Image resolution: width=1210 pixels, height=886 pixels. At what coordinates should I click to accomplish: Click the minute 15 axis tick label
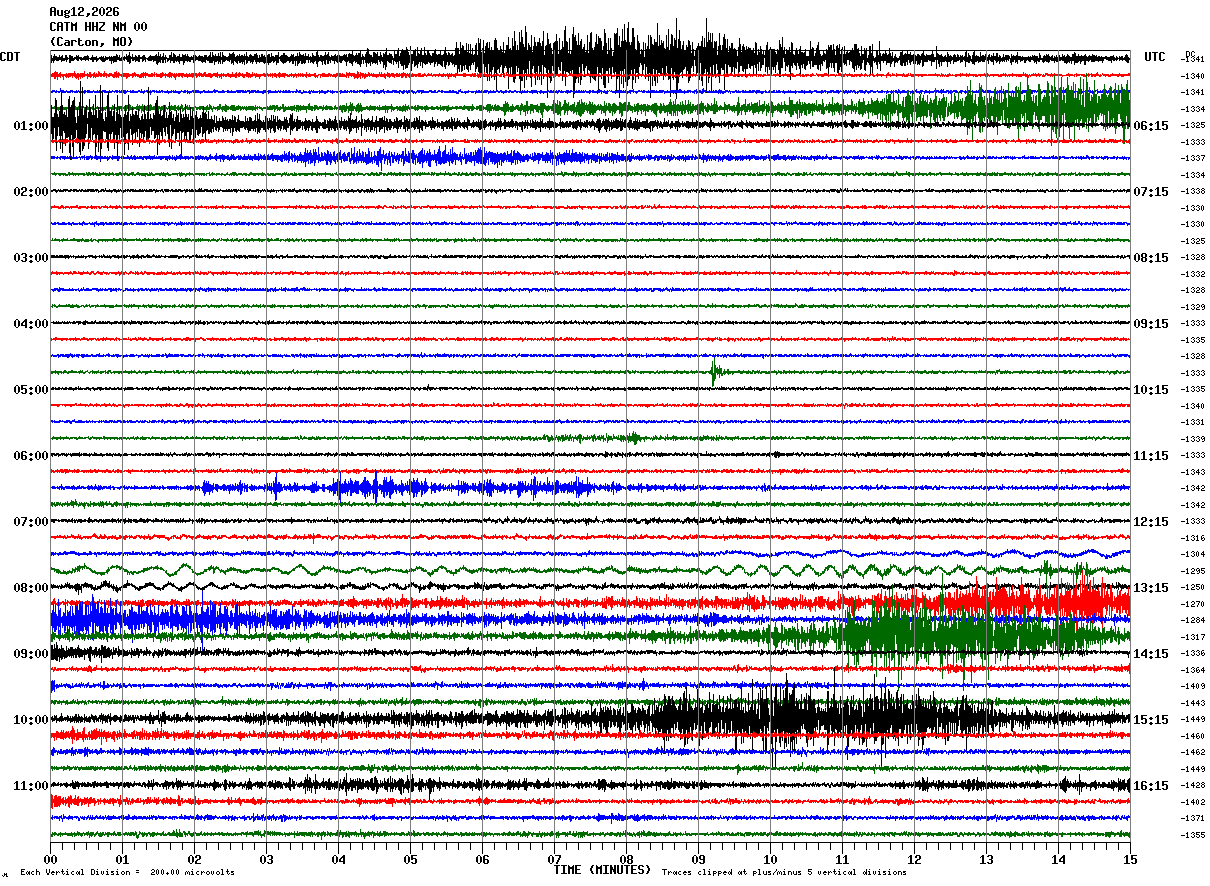coord(1130,859)
